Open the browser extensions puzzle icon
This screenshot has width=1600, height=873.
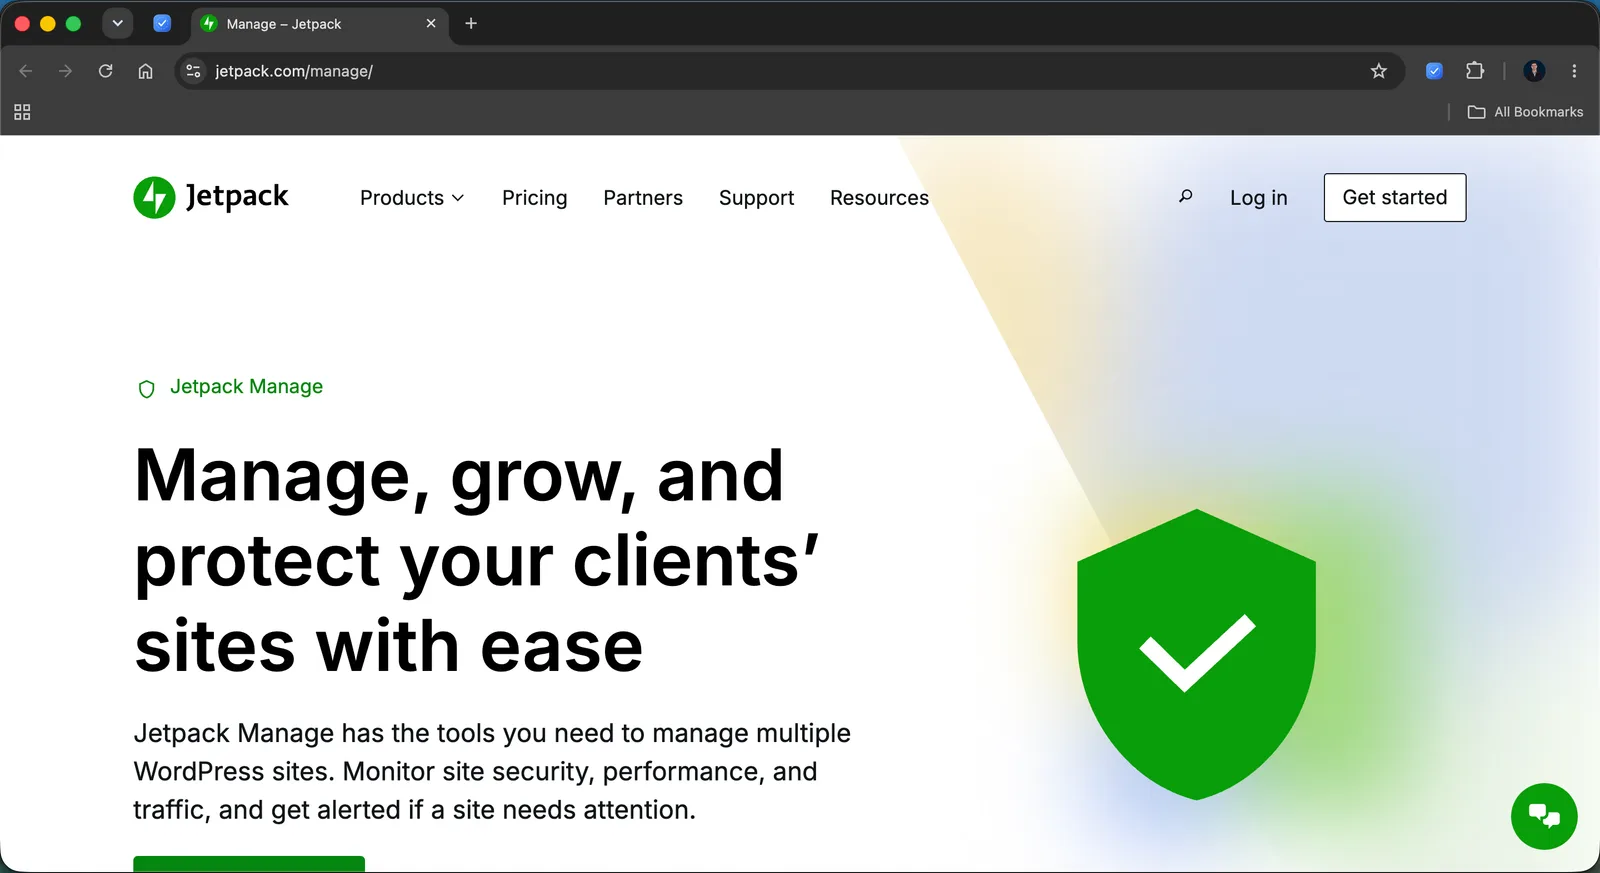[x=1475, y=71]
